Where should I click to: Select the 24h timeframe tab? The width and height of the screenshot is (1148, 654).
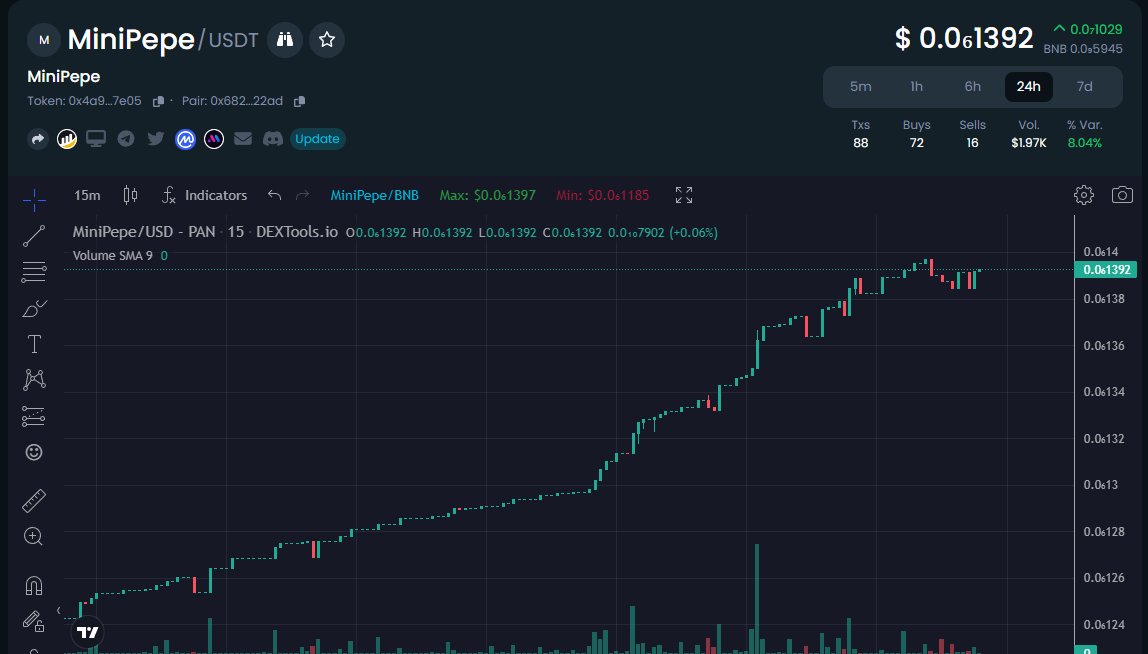1028,86
